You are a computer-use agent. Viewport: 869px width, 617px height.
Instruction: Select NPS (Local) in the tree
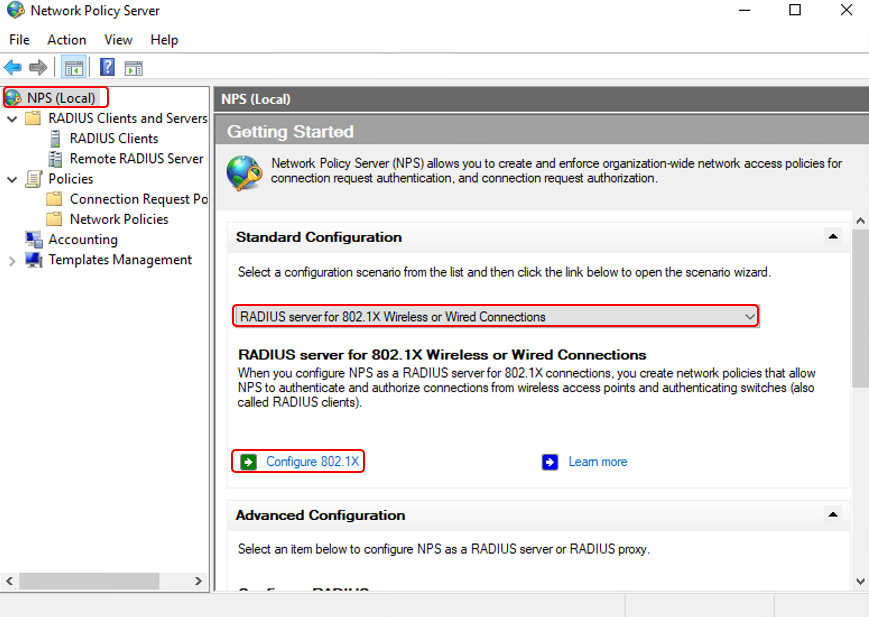[61, 98]
